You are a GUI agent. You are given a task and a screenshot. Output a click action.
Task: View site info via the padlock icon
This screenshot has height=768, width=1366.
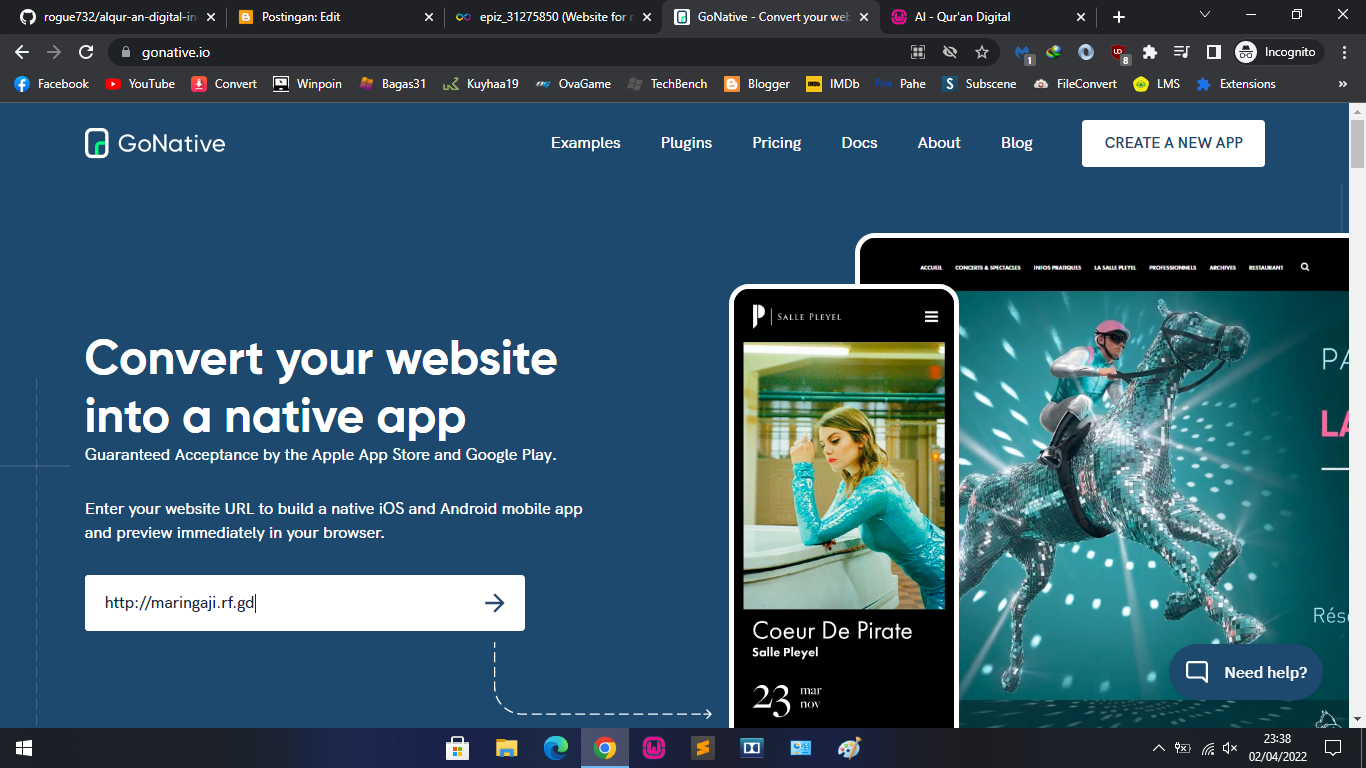[125, 52]
